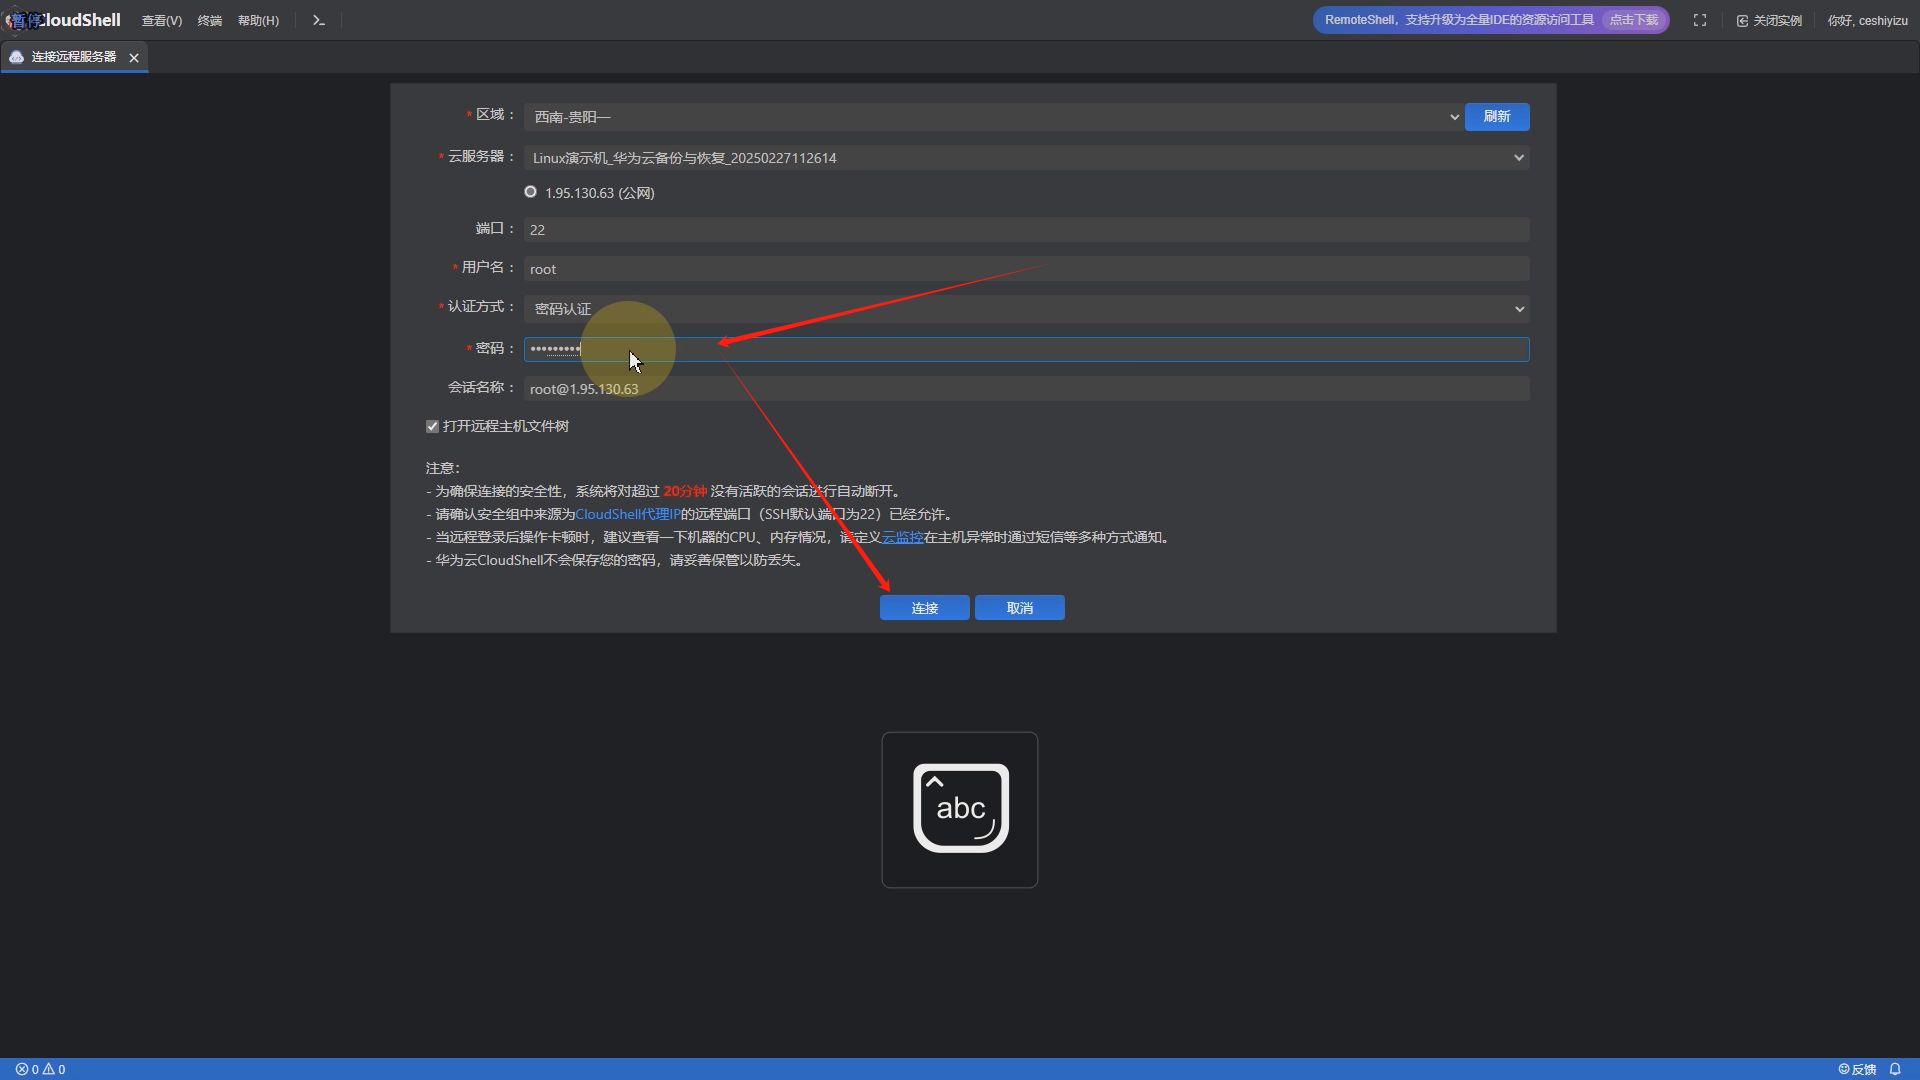Click the 刷新 refresh button
Screen dimensions: 1920x1080
click(1496, 117)
